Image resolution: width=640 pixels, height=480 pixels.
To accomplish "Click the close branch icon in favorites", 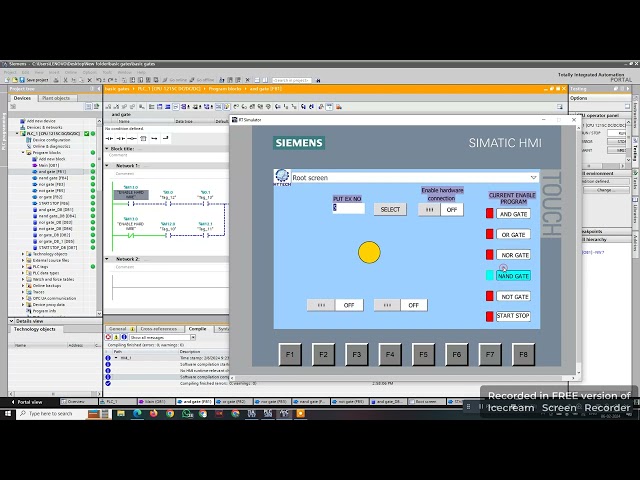I will click(x=165, y=138).
